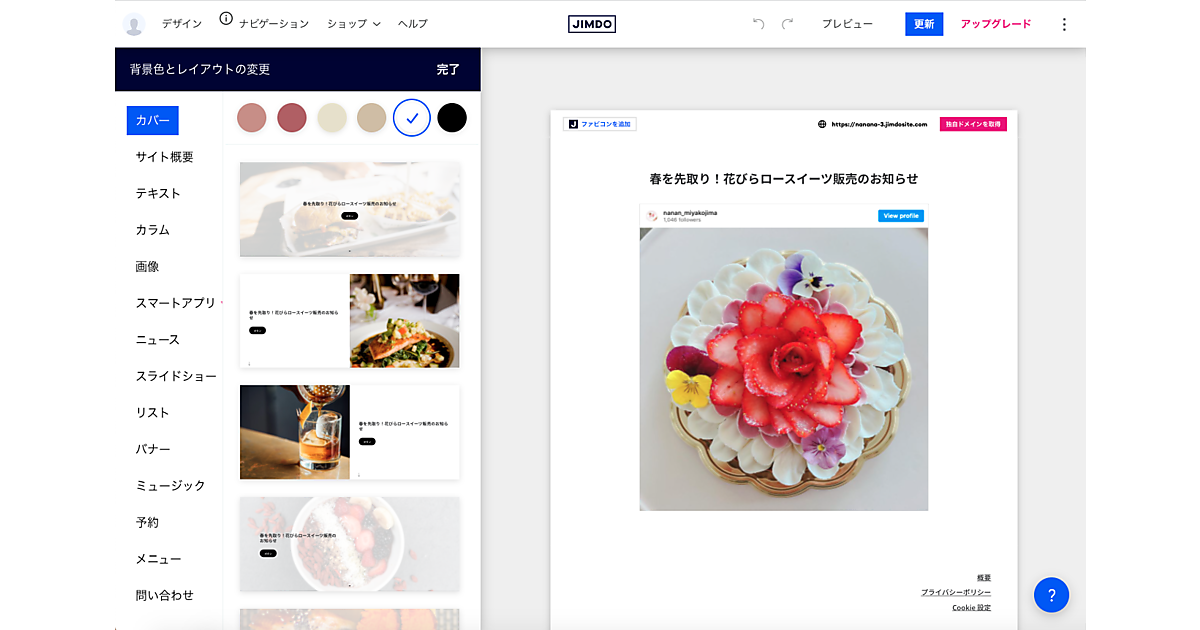Open the ヘルプ menu
This screenshot has width=1200, height=630.
tap(412, 24)
